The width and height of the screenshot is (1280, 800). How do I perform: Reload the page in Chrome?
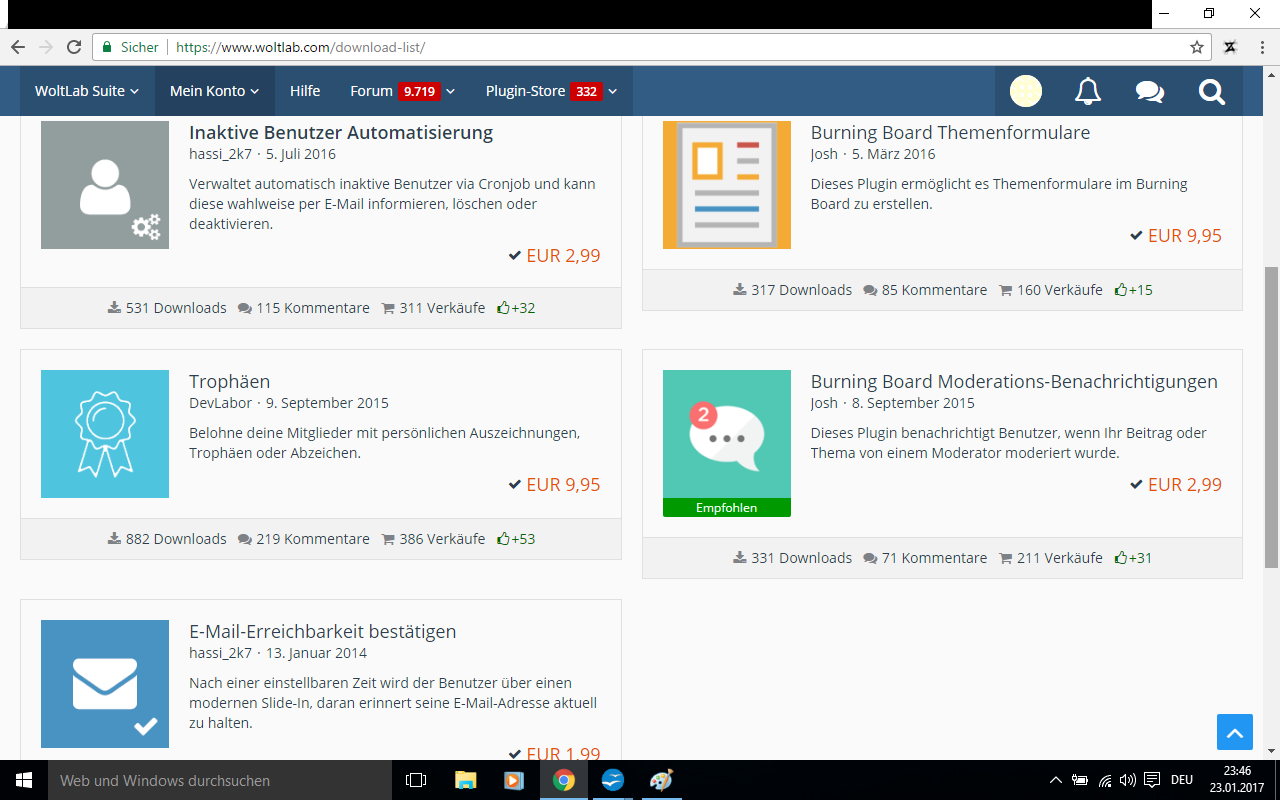click(74, 47)
